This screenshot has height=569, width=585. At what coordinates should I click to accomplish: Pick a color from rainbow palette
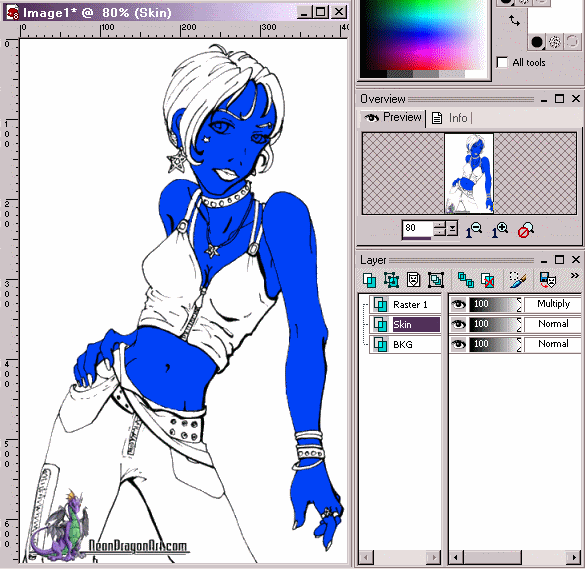(424, 37)
